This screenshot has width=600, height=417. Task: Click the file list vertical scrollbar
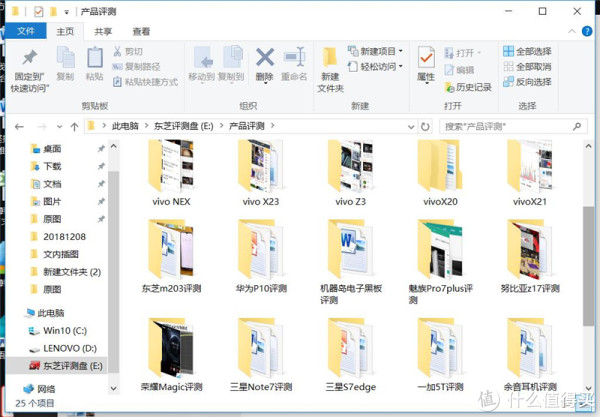[x=589, y=266]
